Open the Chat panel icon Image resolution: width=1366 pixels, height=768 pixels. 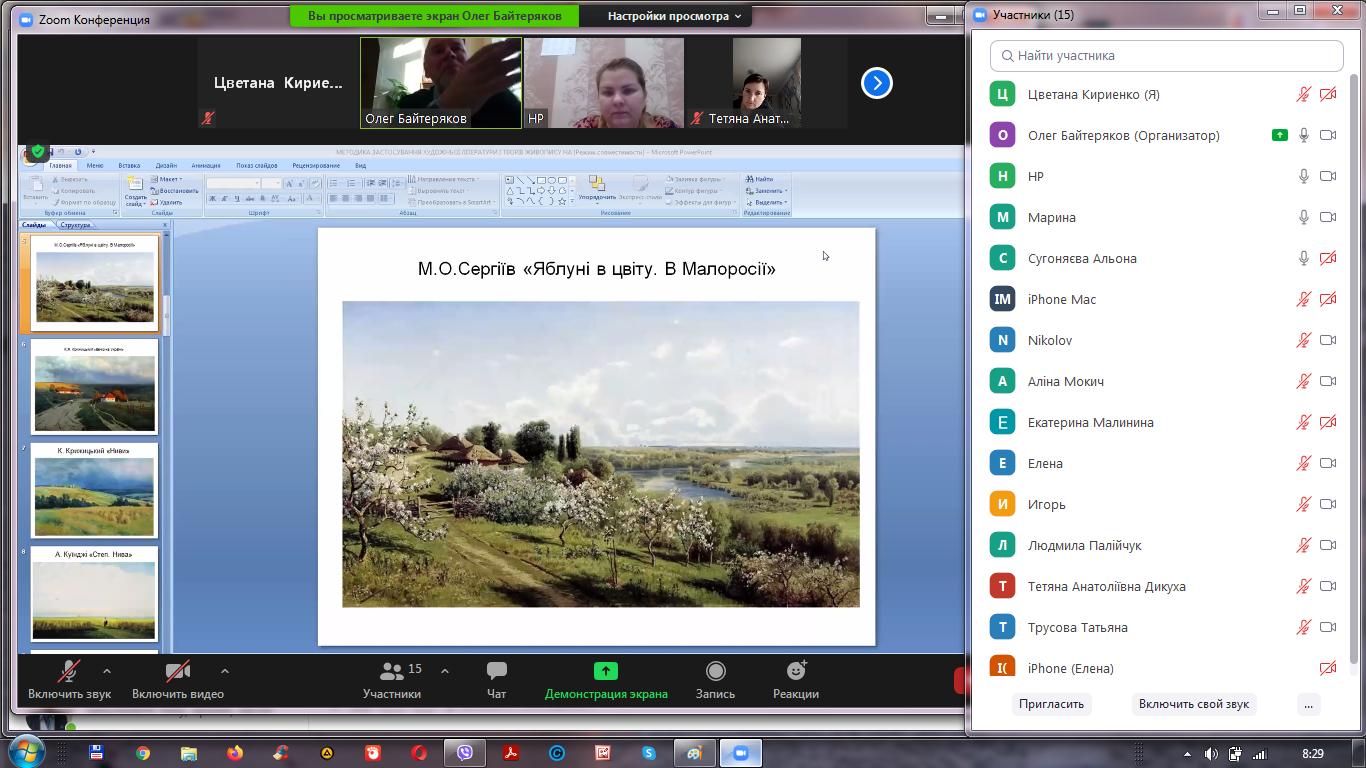tap(496, 672)
